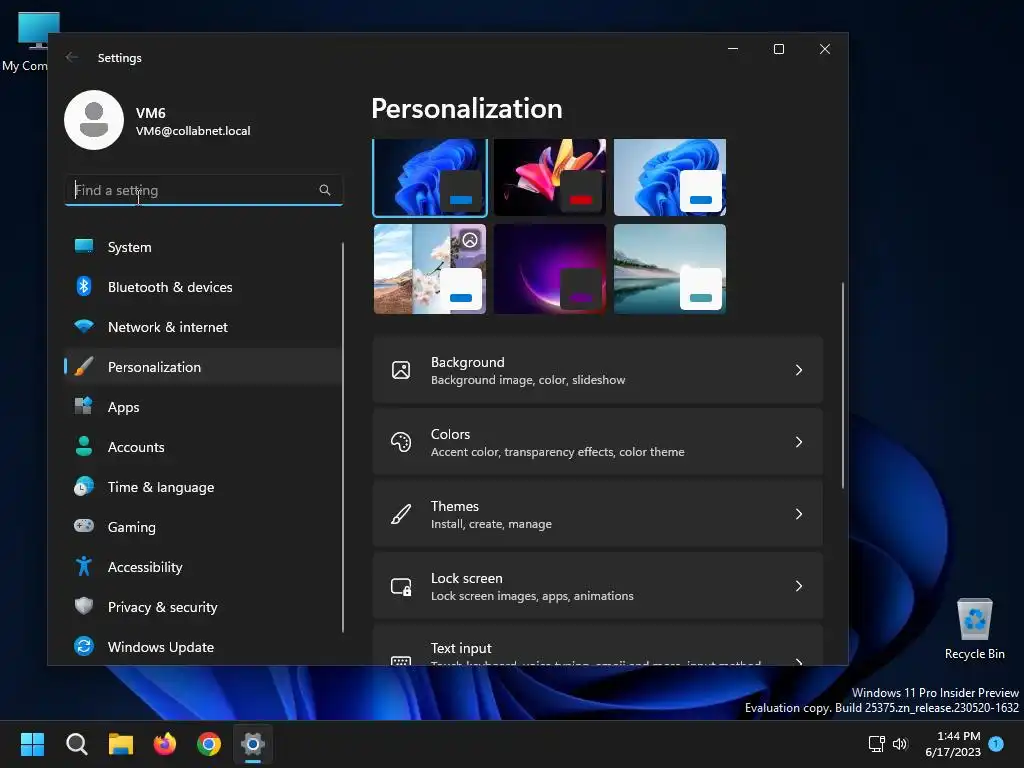Open Apps settings category

(202, 407)
